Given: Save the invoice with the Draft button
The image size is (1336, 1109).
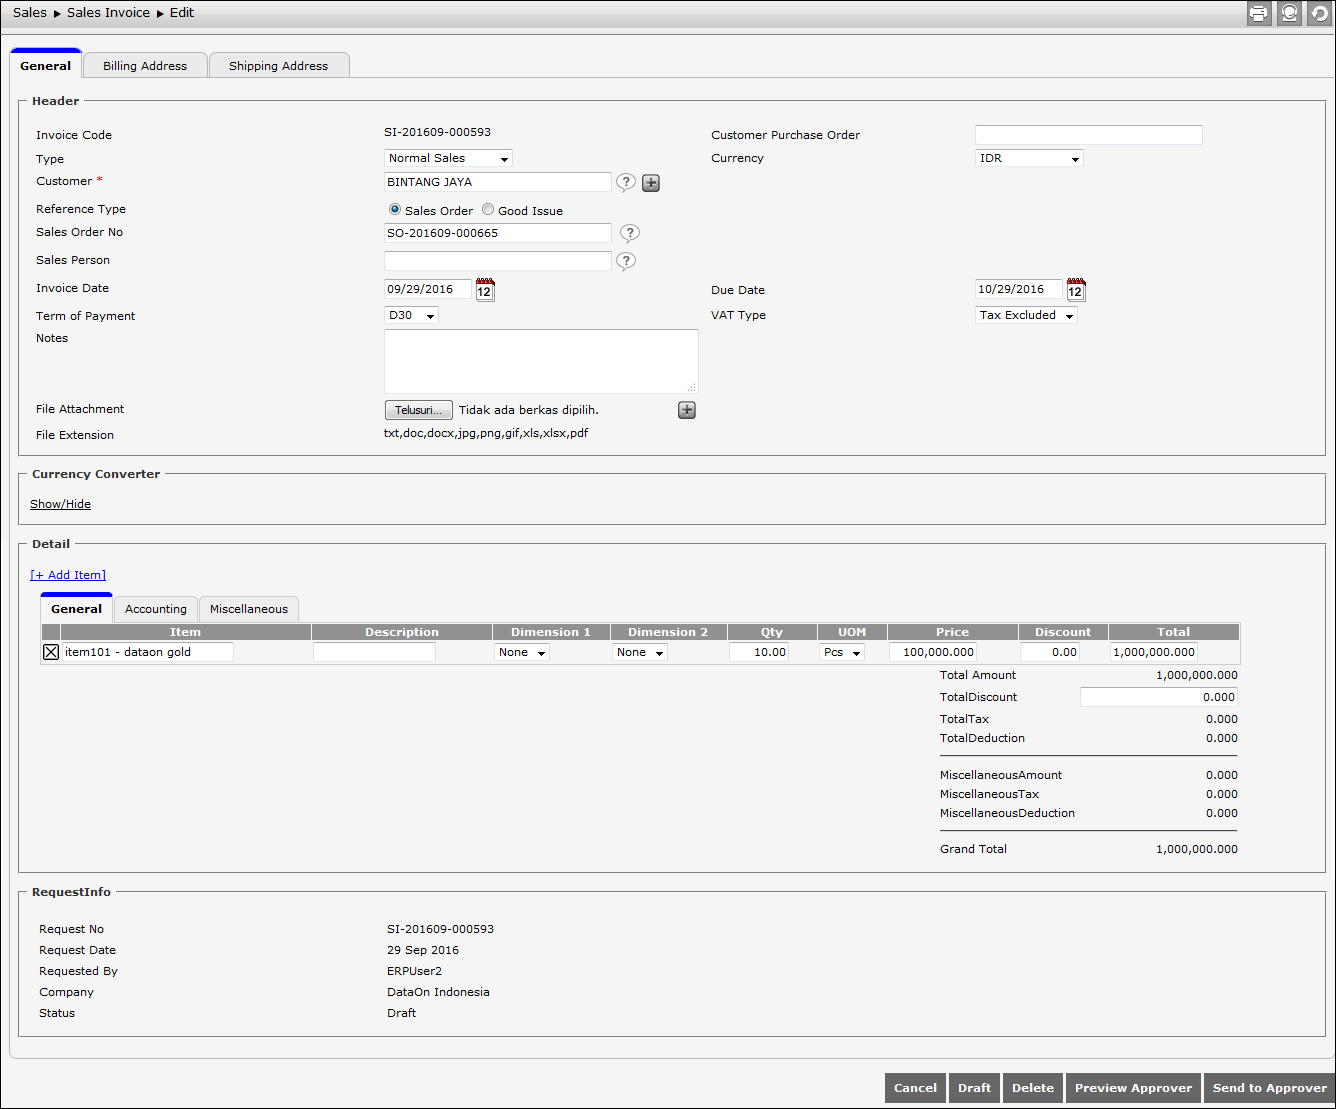Looking at the screenshot, I should click(974, 1088).
